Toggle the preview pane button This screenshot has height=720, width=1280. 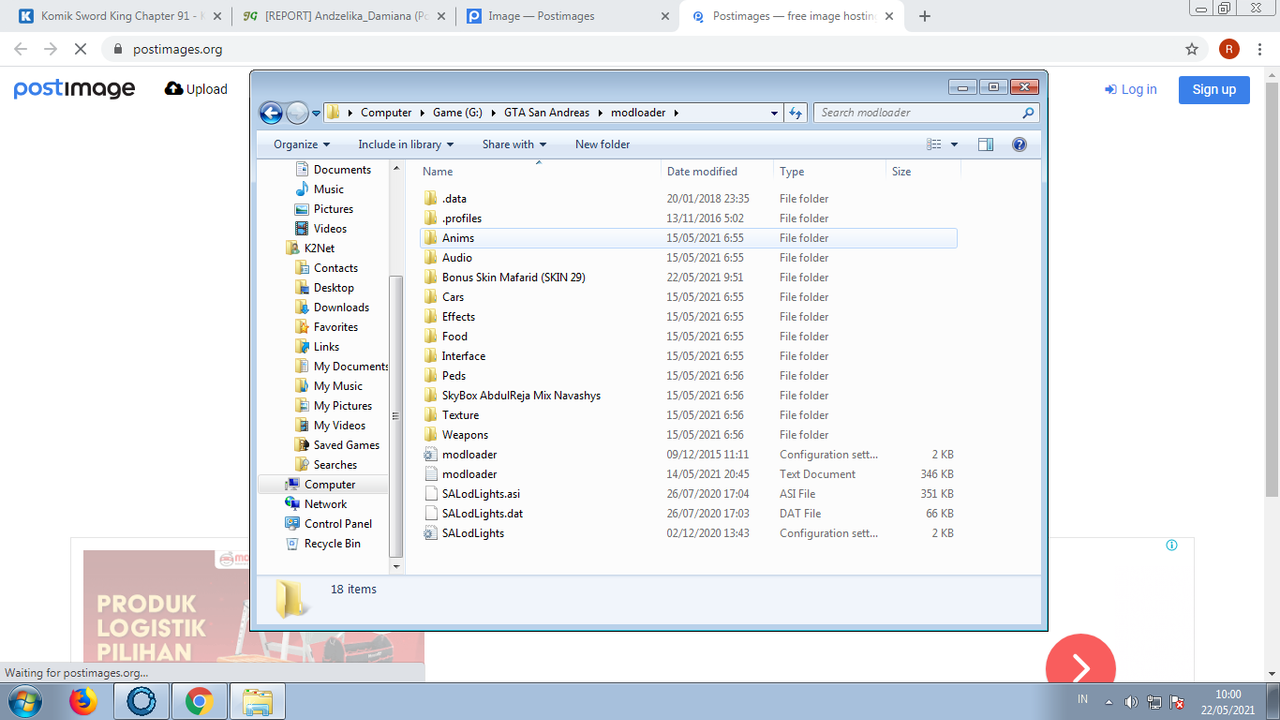point(986,144)
